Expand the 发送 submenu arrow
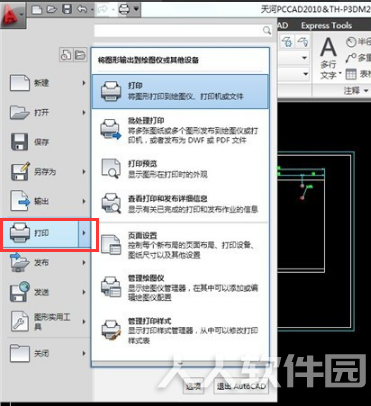371x406 pixels. click(x=84, y=292)
